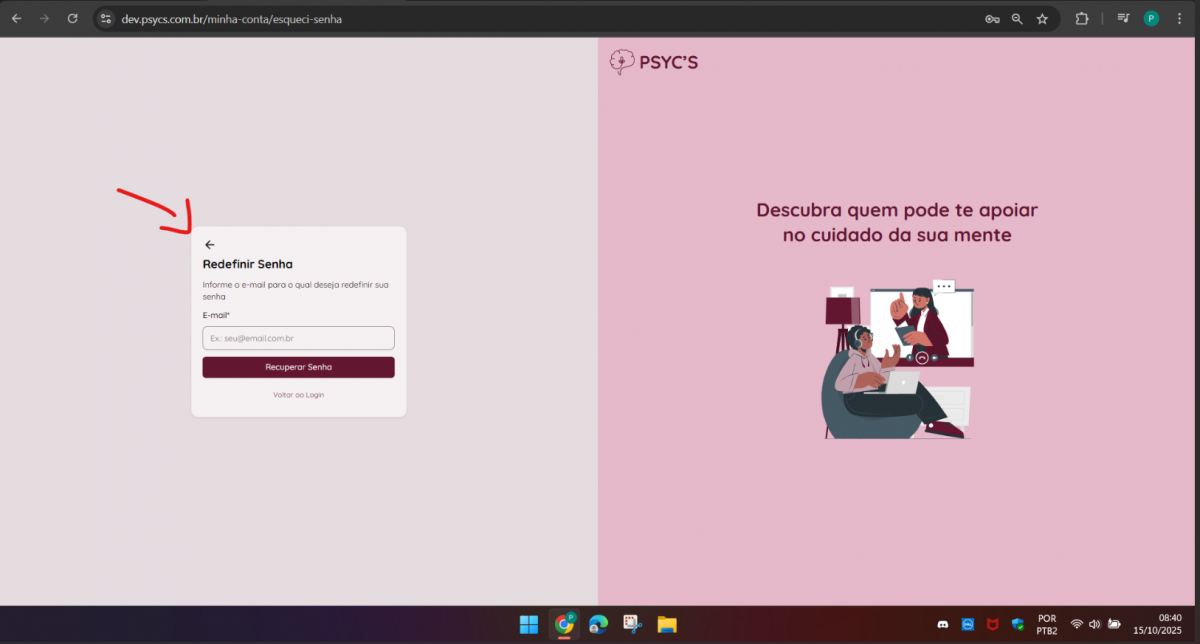Open the Chrome profile avatar
1200x644 pixels.
point(1151,19)
